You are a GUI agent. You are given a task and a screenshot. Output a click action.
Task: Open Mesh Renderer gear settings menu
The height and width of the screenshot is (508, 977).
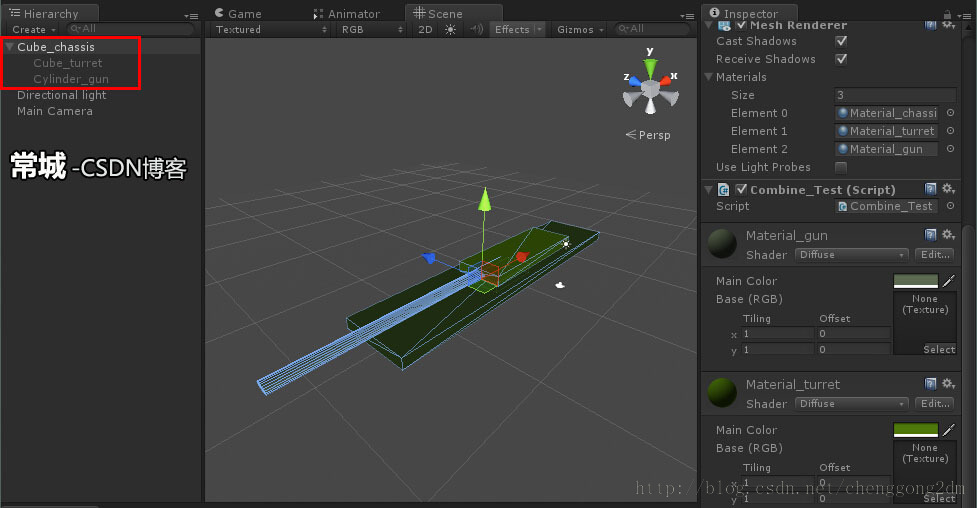coord(948,25)
